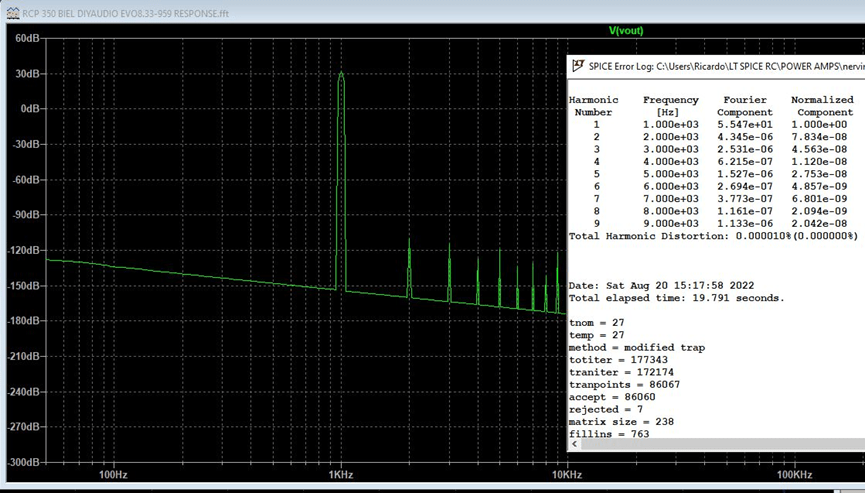This screenshot has height=493, width=865.
Task: Click the temp = 27 line
Action: [596, 335]
